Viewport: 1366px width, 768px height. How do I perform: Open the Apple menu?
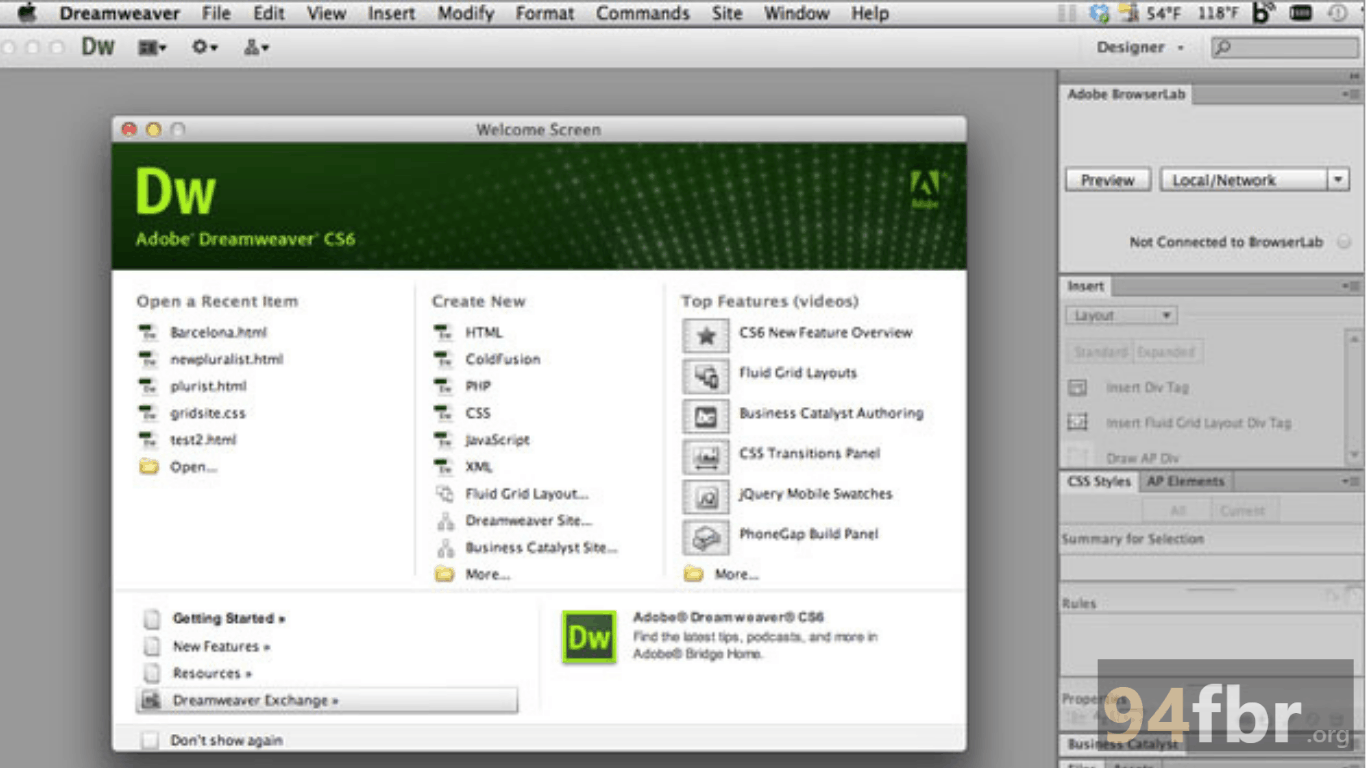click(x=27, y=13)
